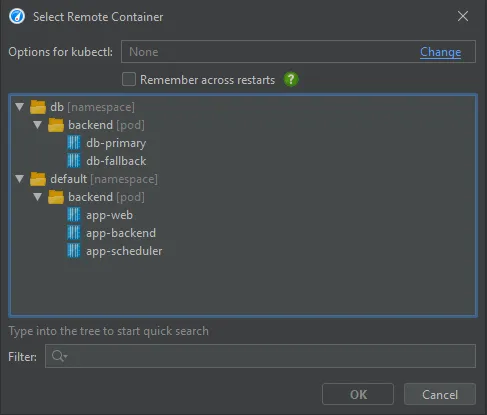This screenshot has height=415, width=487.
Task: Collapse the backend pod under db
Action: pos(38,125)
